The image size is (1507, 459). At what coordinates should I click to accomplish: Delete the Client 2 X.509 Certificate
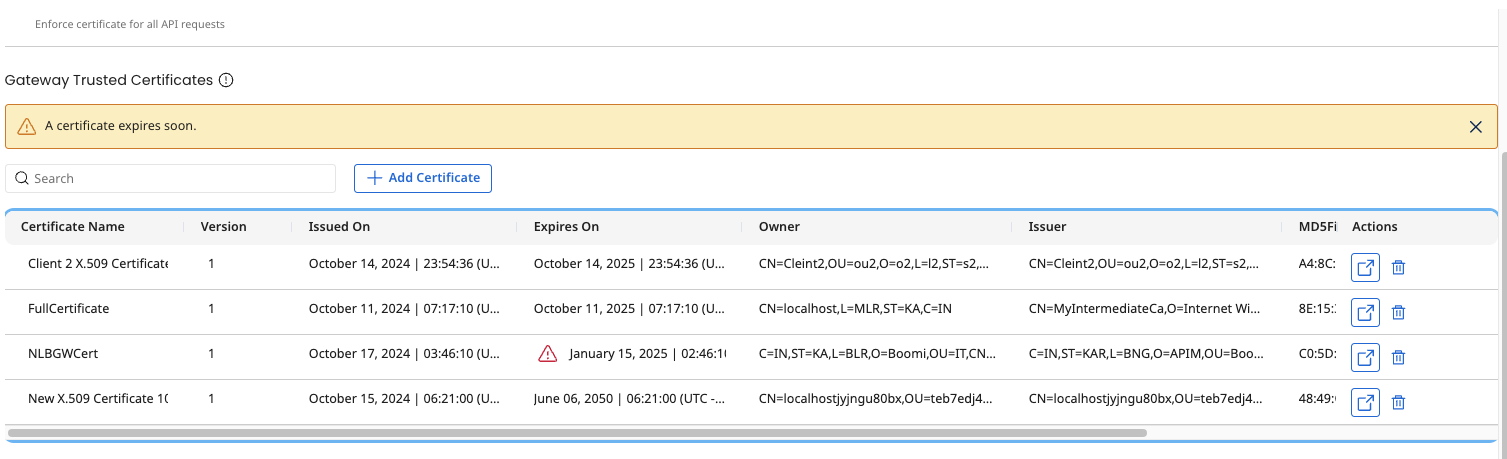[1399, 268]
